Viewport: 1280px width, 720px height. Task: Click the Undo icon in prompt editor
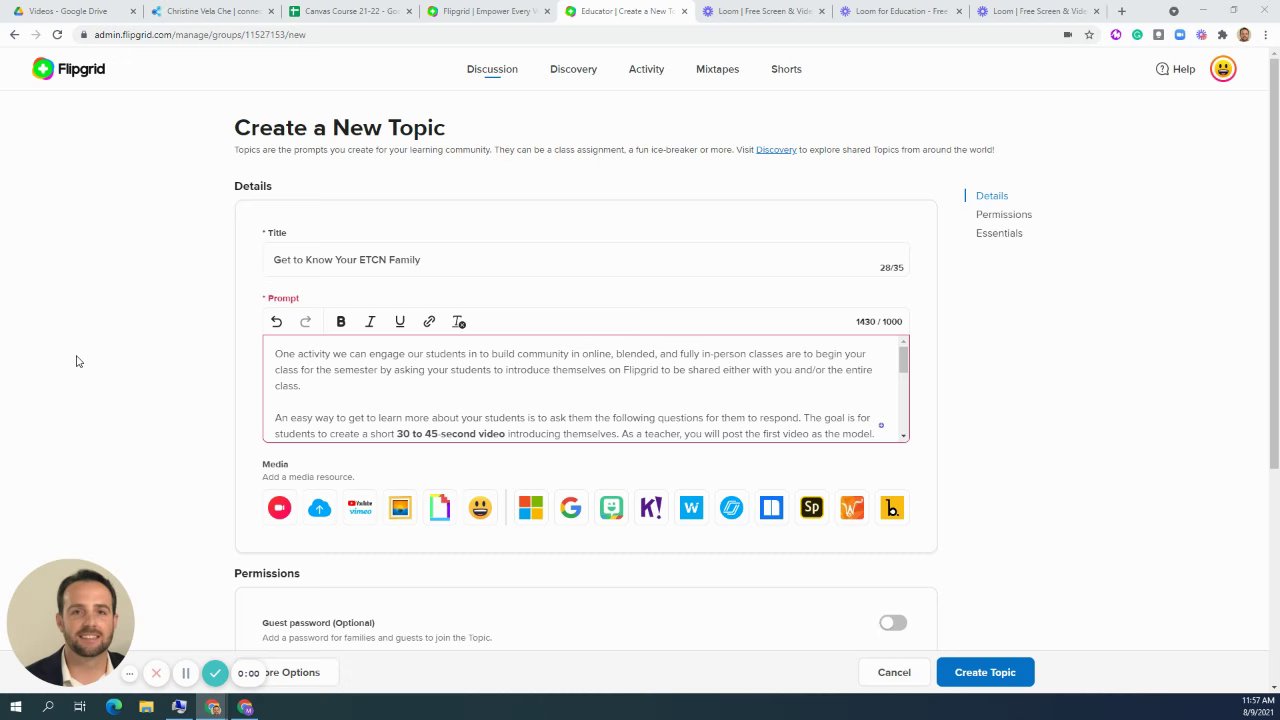[276, 322]
